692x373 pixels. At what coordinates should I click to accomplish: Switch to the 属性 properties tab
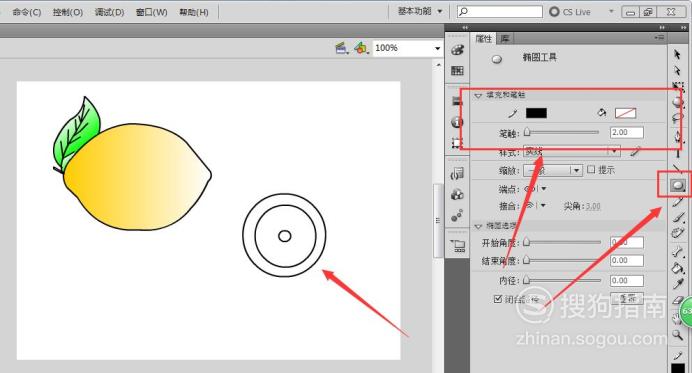point(484,39)
